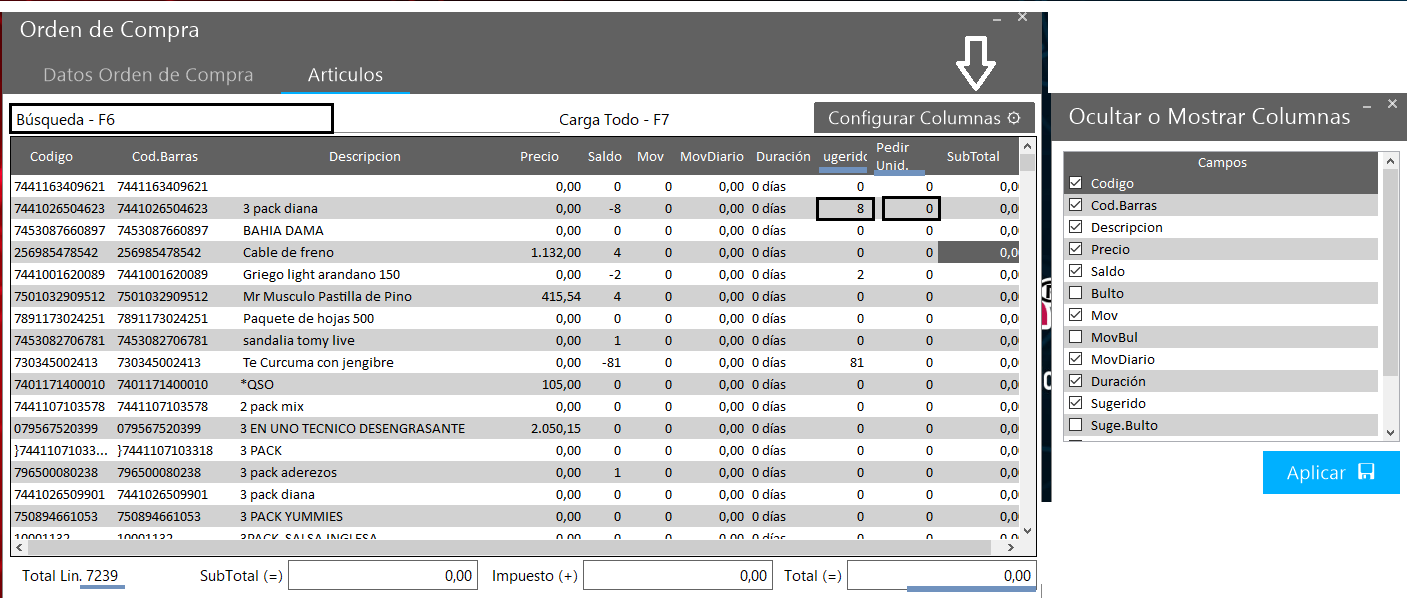Image resolution: width=1407 pixels, height=598 pixels.
Task: Switch to Datos Orden de Compra tab
Action: point(148,75)
